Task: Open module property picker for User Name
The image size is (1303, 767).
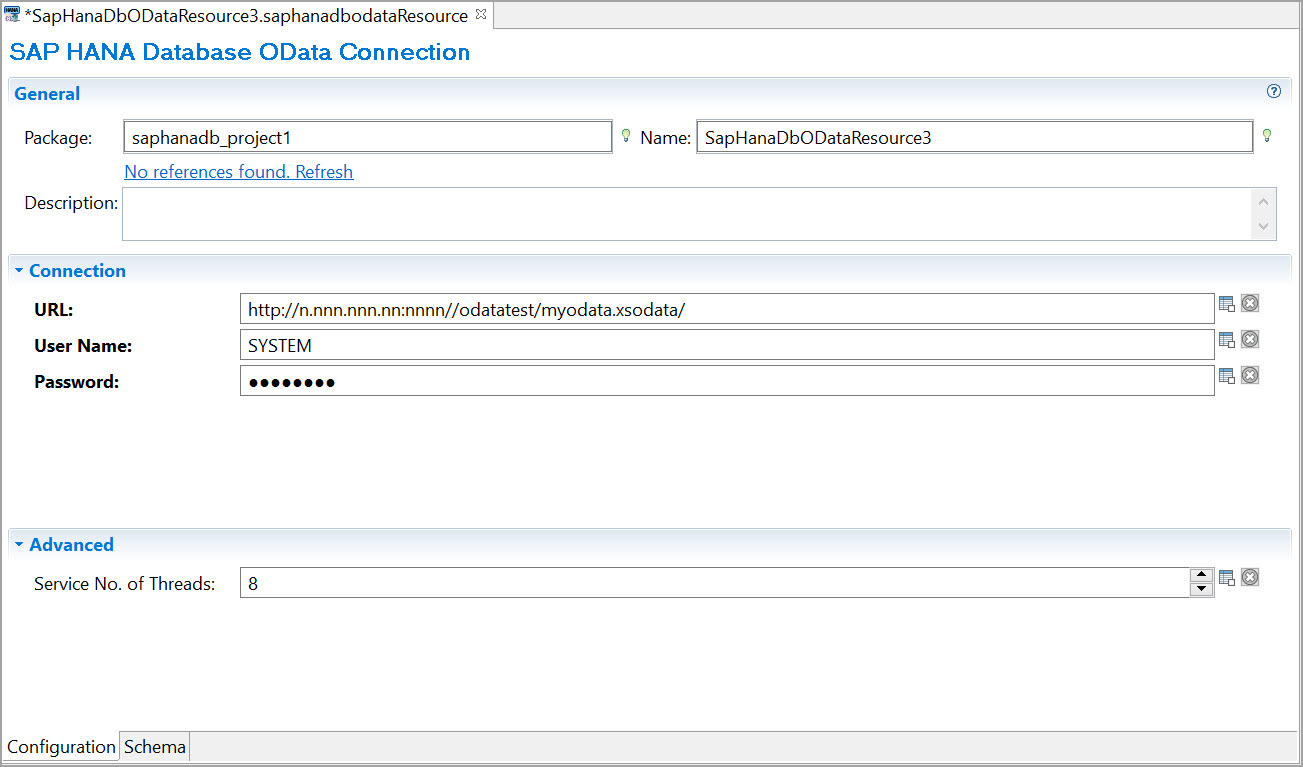Action: pos(1227,340)
